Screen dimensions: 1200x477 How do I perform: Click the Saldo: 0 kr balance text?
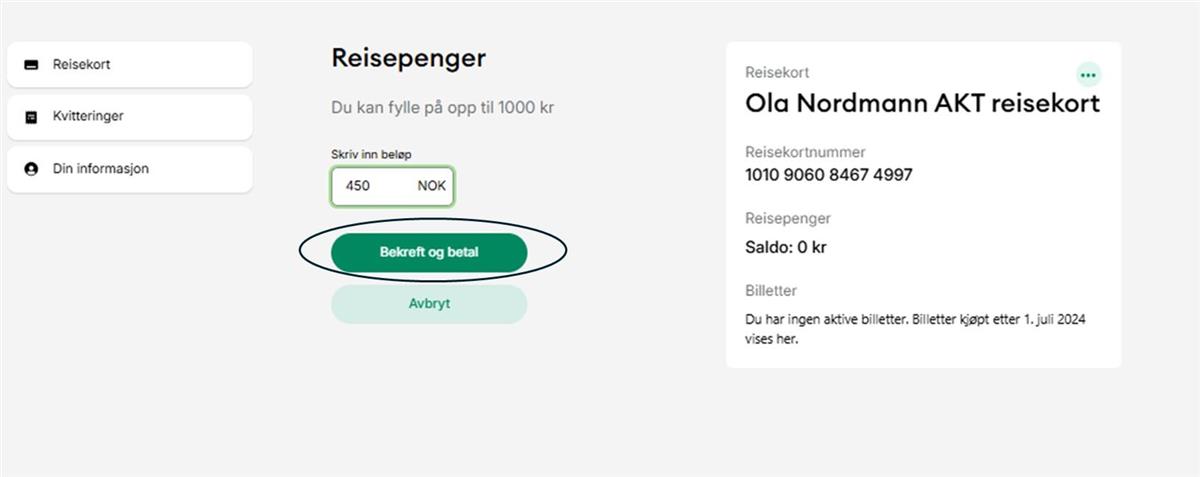pyautogui.click(x=786, y=247)
